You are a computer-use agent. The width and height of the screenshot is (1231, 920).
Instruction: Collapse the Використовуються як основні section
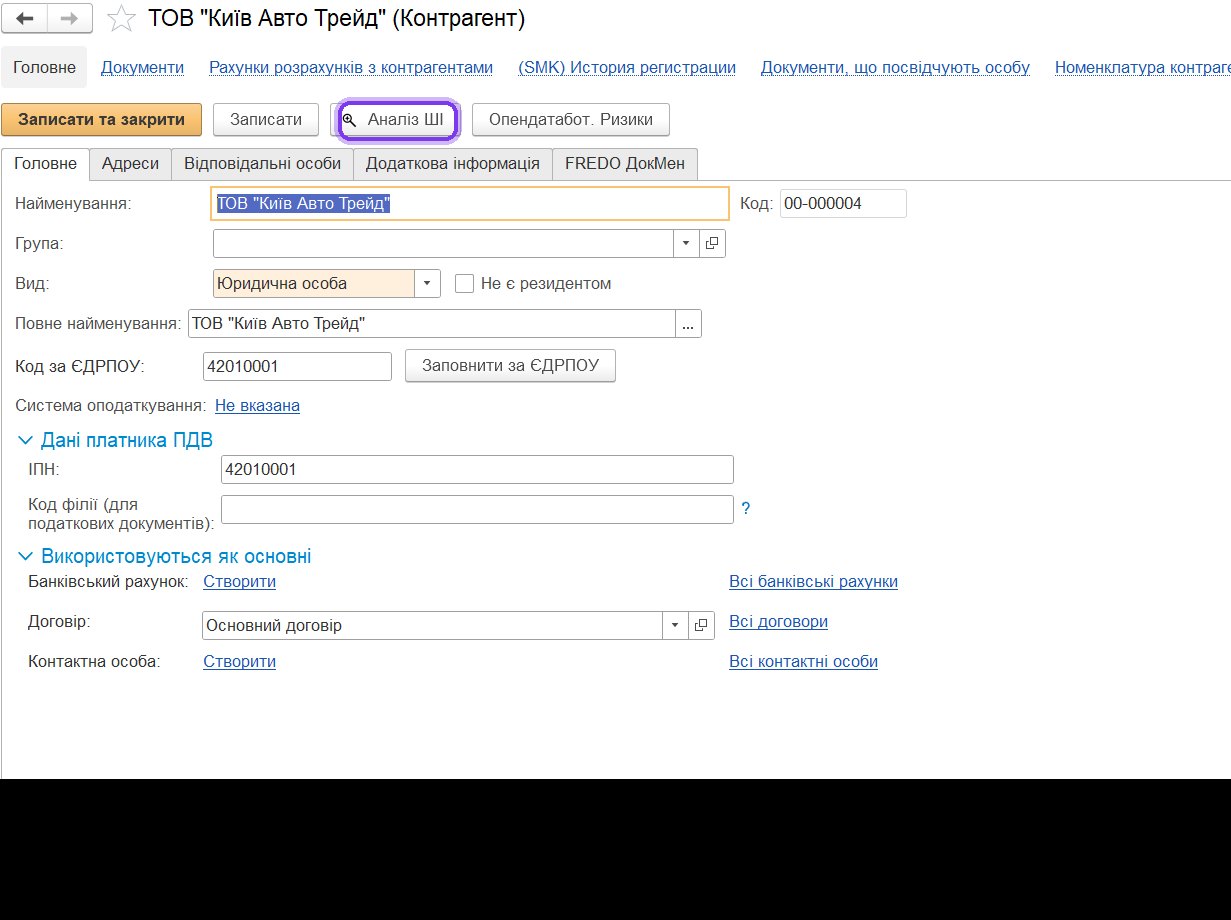[25, 557]
